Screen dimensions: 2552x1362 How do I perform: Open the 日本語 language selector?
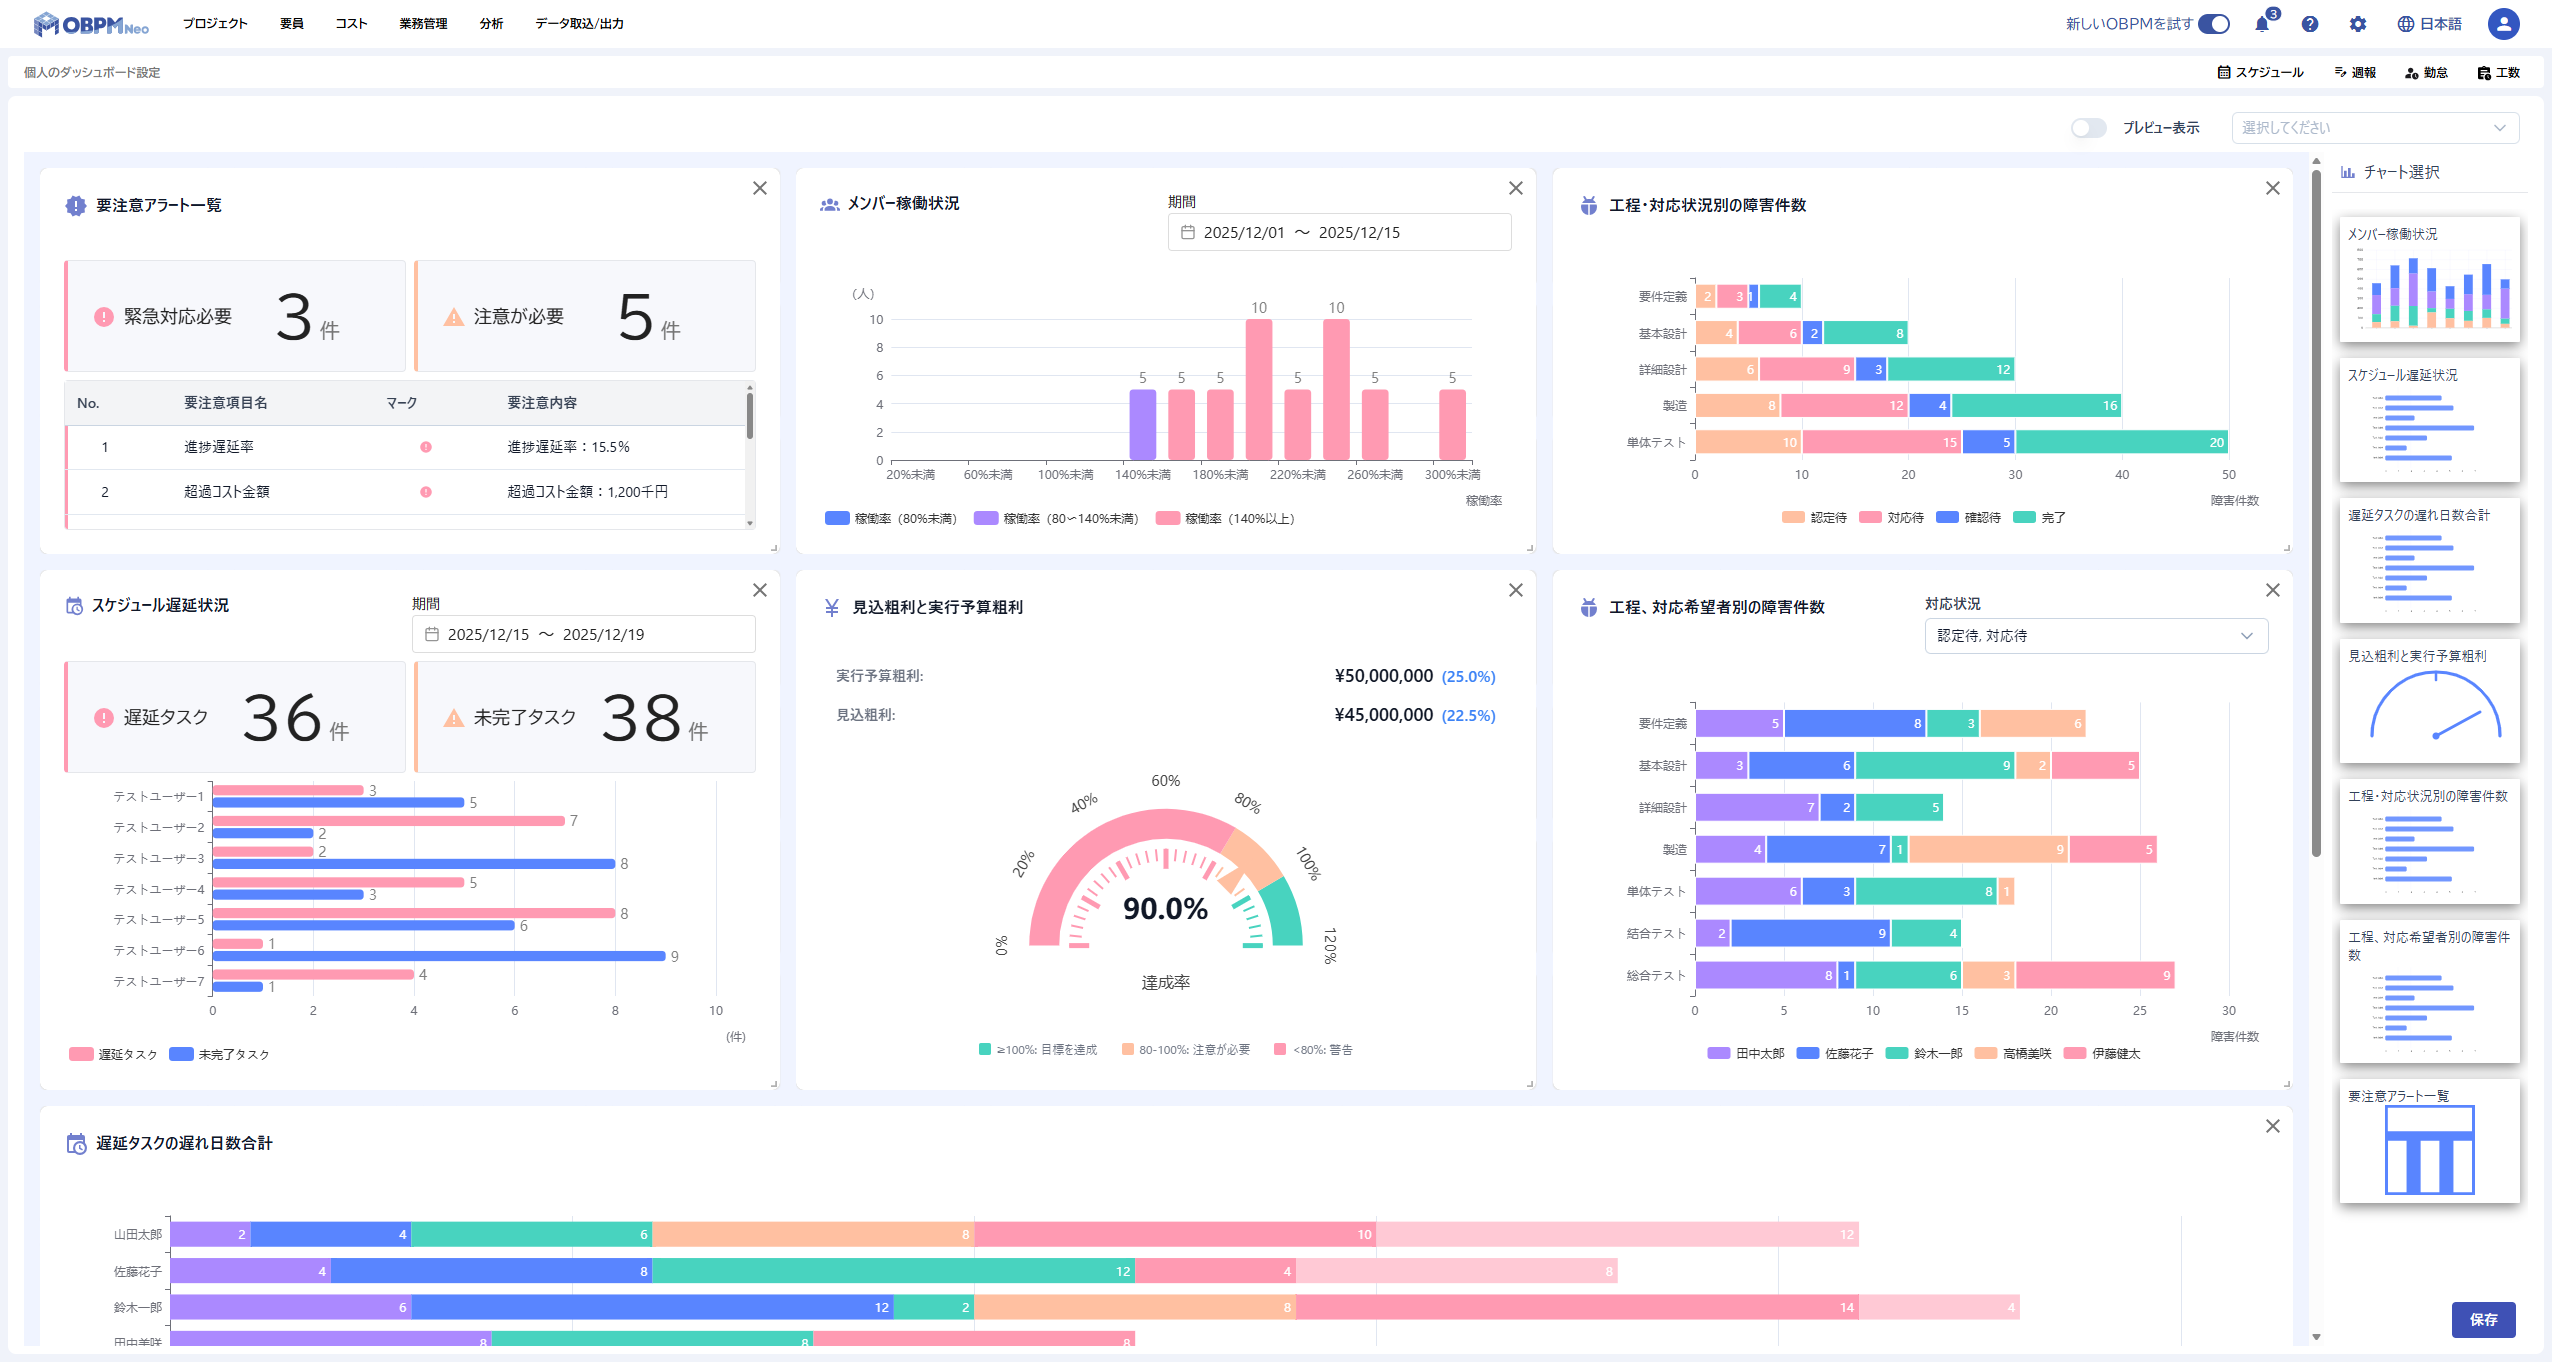[x=2429, y=24]
